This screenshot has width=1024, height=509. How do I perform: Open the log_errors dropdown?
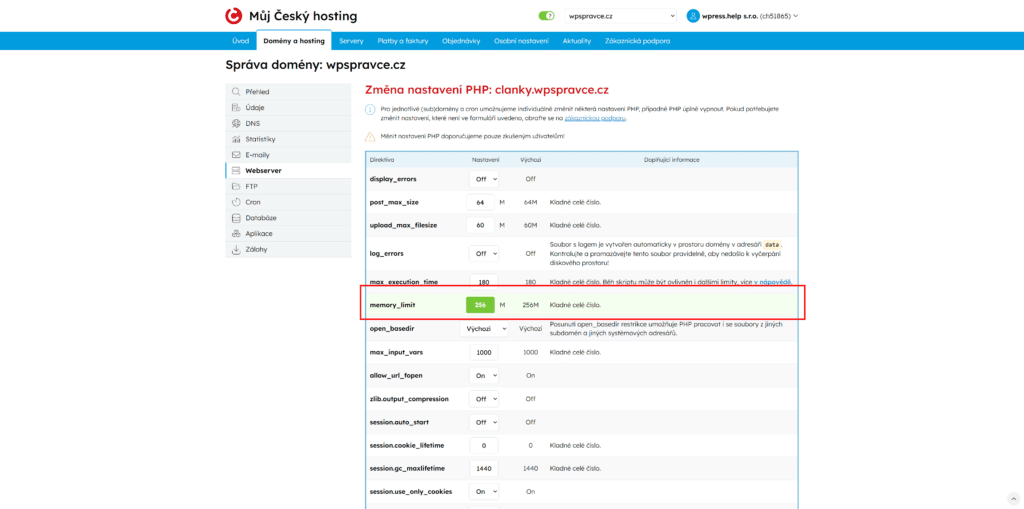coord(484,254)
